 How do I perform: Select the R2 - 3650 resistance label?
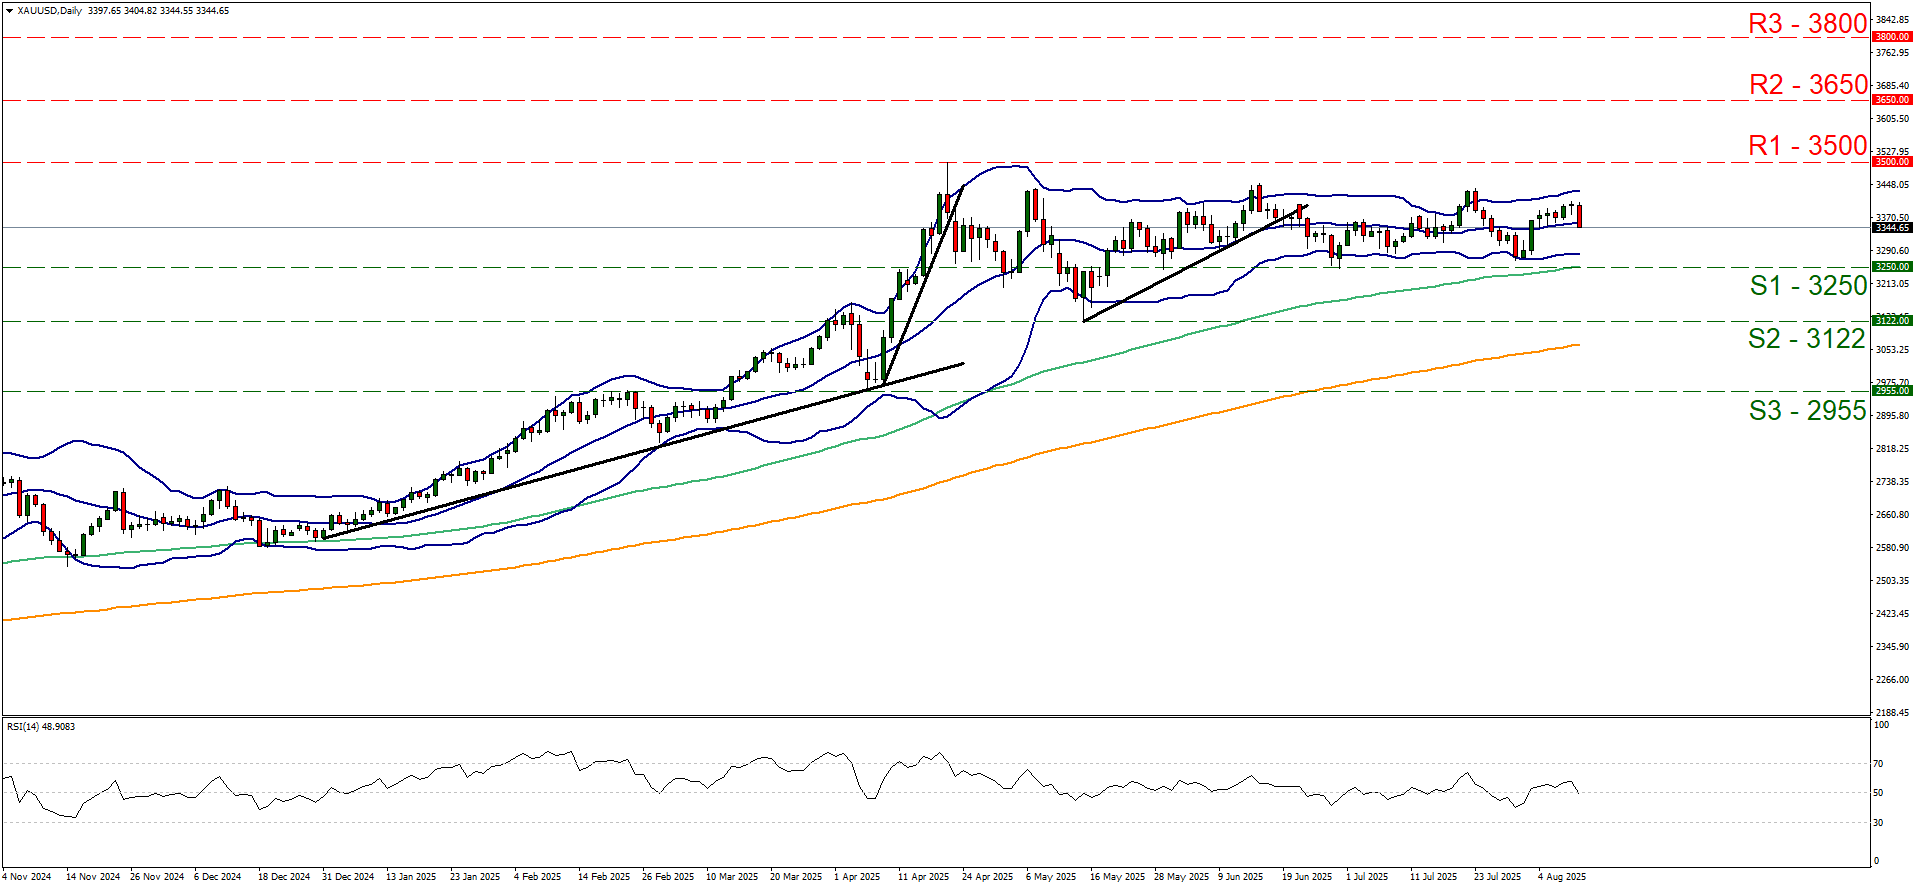click(x=1808, y=85)
